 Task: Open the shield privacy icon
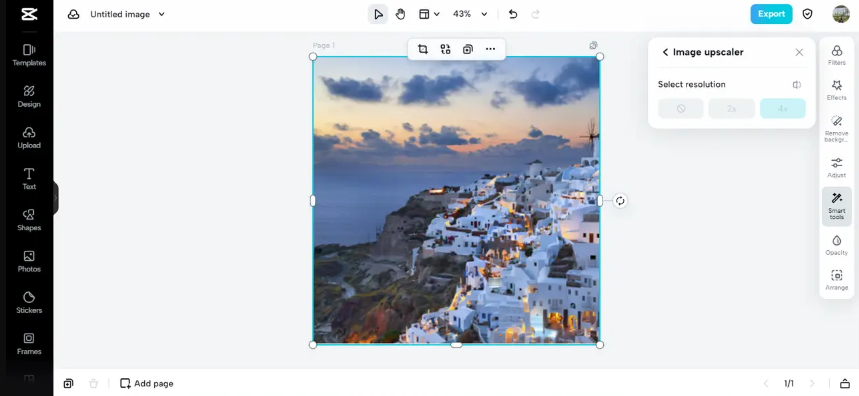pos(808,14)
